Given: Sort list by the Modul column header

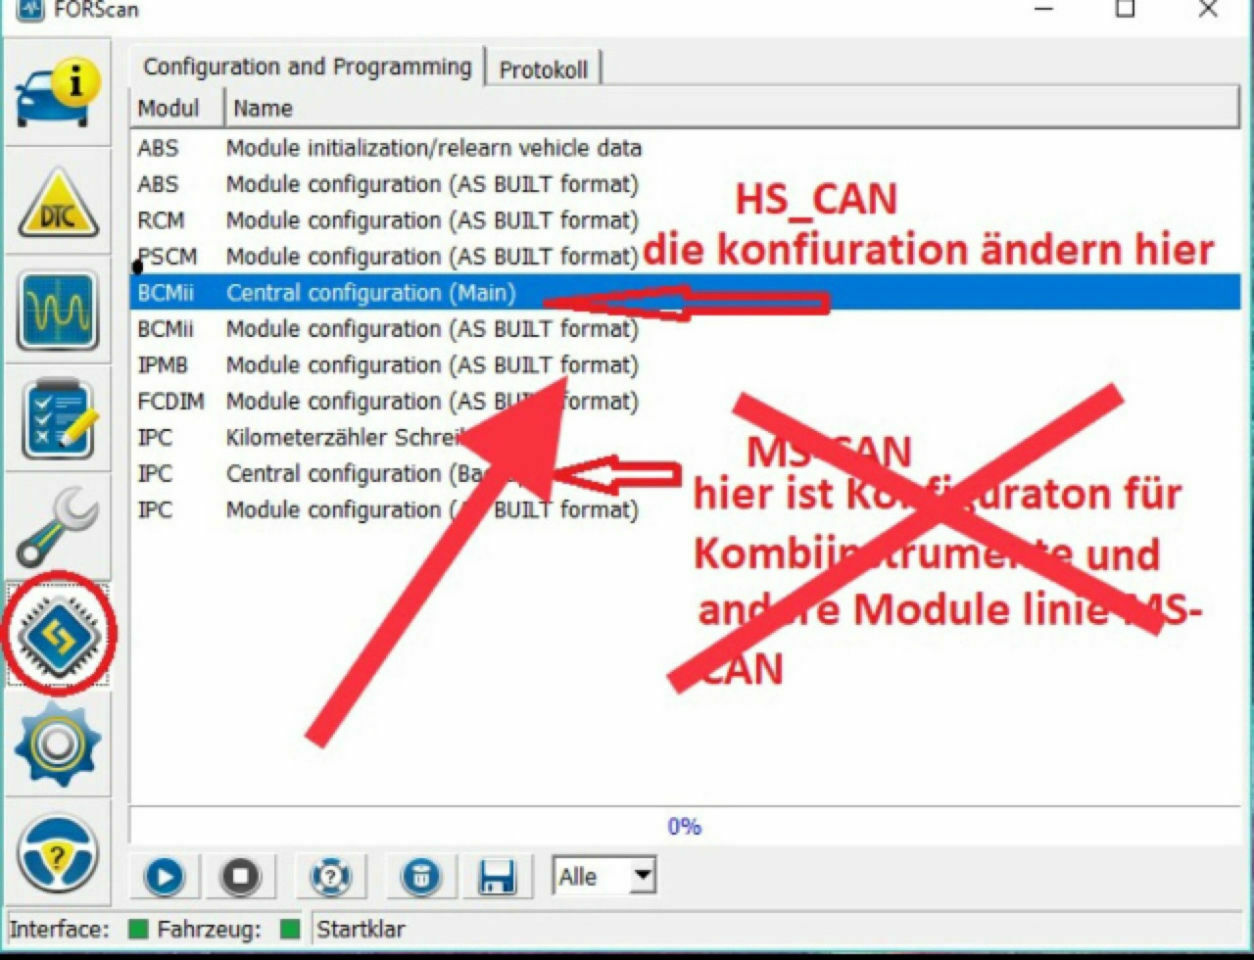Looking at the screenshot, I should pos(169,108).
